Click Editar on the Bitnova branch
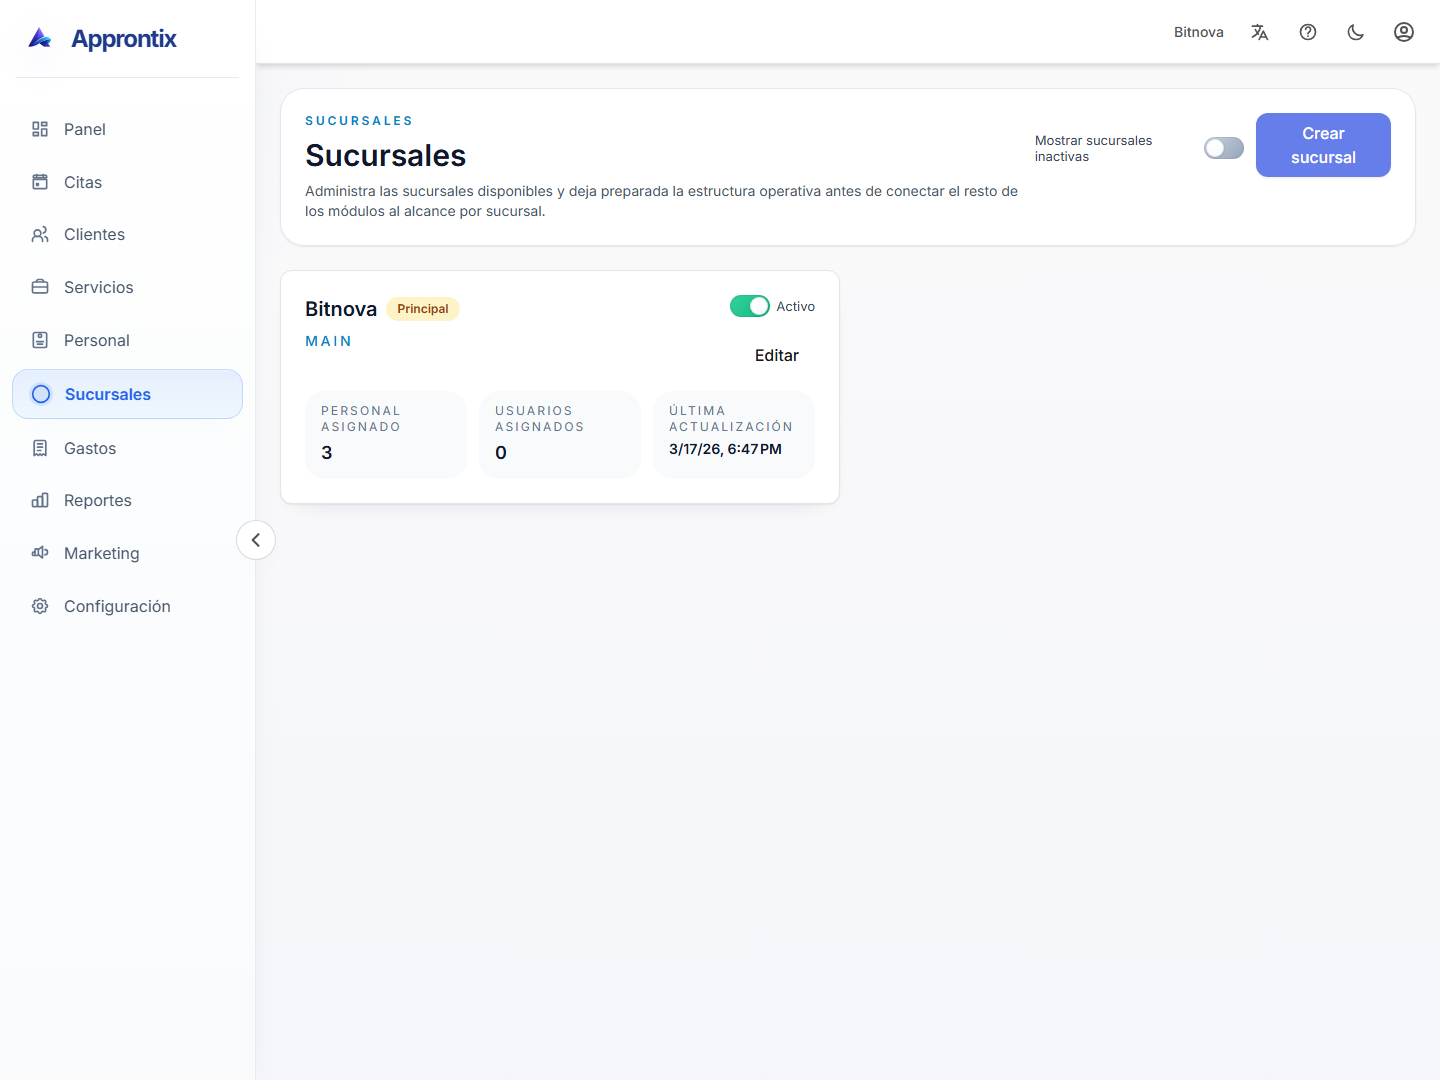The height and width of the screenshot is (1080, 1440). [777, 355]
